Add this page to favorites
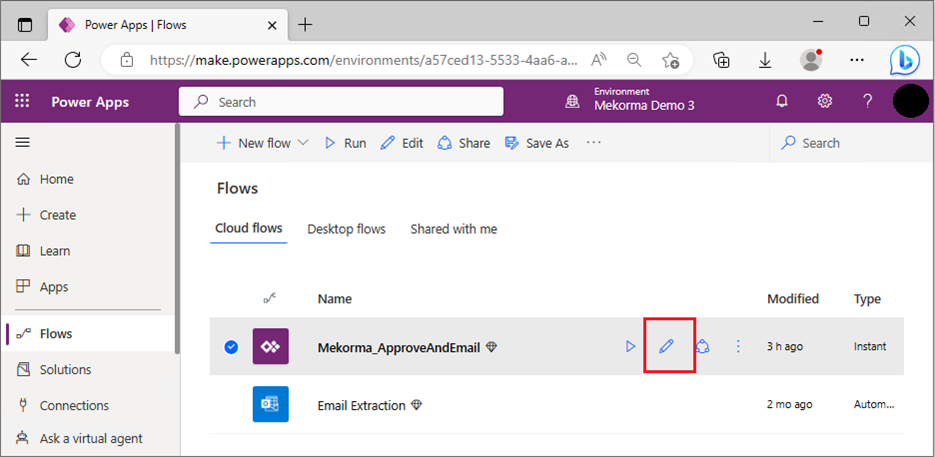Screen dimensions: 935x457 (670, 60)
